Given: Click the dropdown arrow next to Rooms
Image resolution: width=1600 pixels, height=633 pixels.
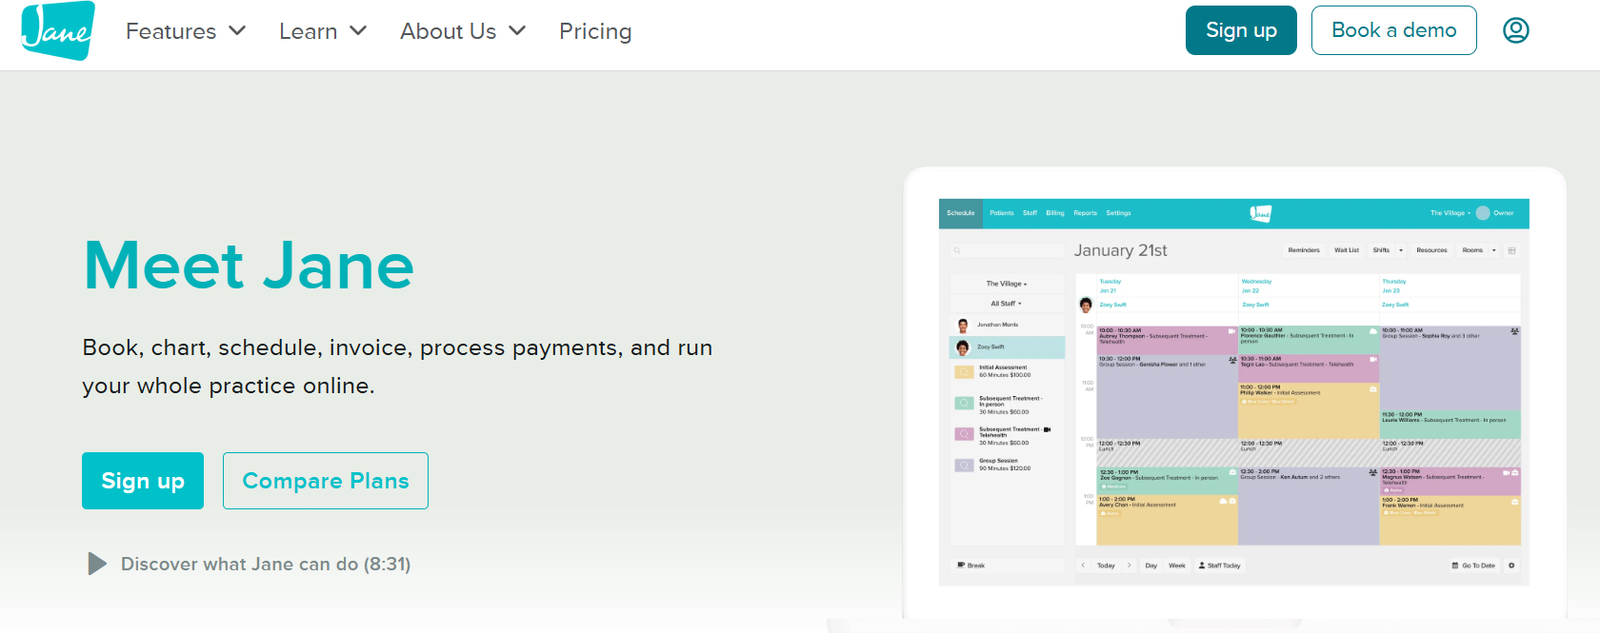Looking at the screenshot, I should [1494, 250].
